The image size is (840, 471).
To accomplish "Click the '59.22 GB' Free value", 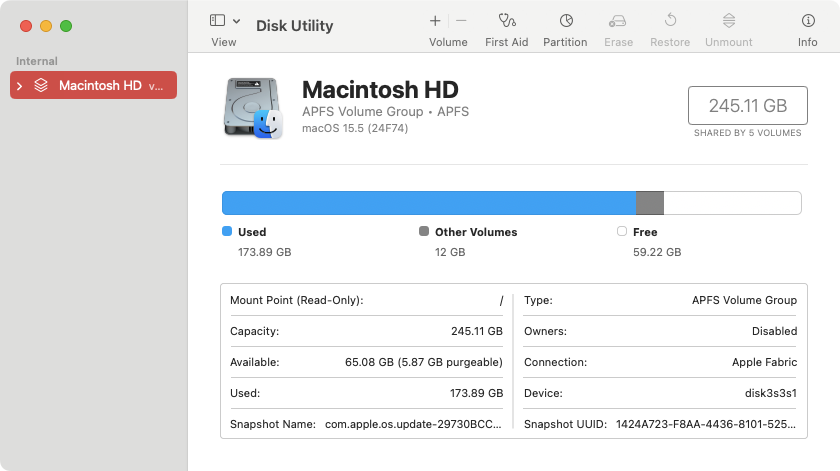I will pyautogui.click(x=657, y=252).
